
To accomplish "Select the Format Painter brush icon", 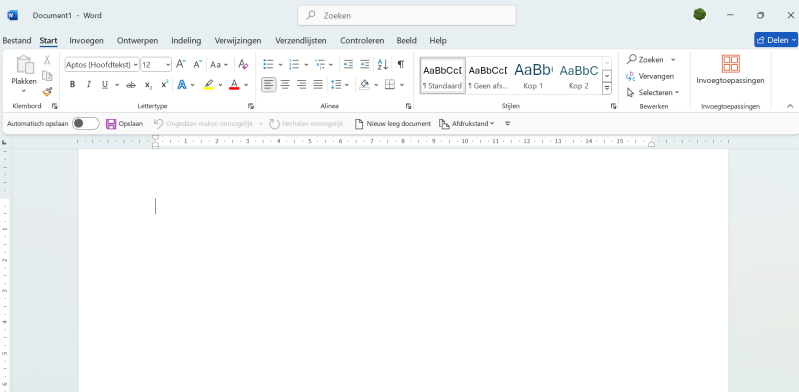I will (47, 92).
